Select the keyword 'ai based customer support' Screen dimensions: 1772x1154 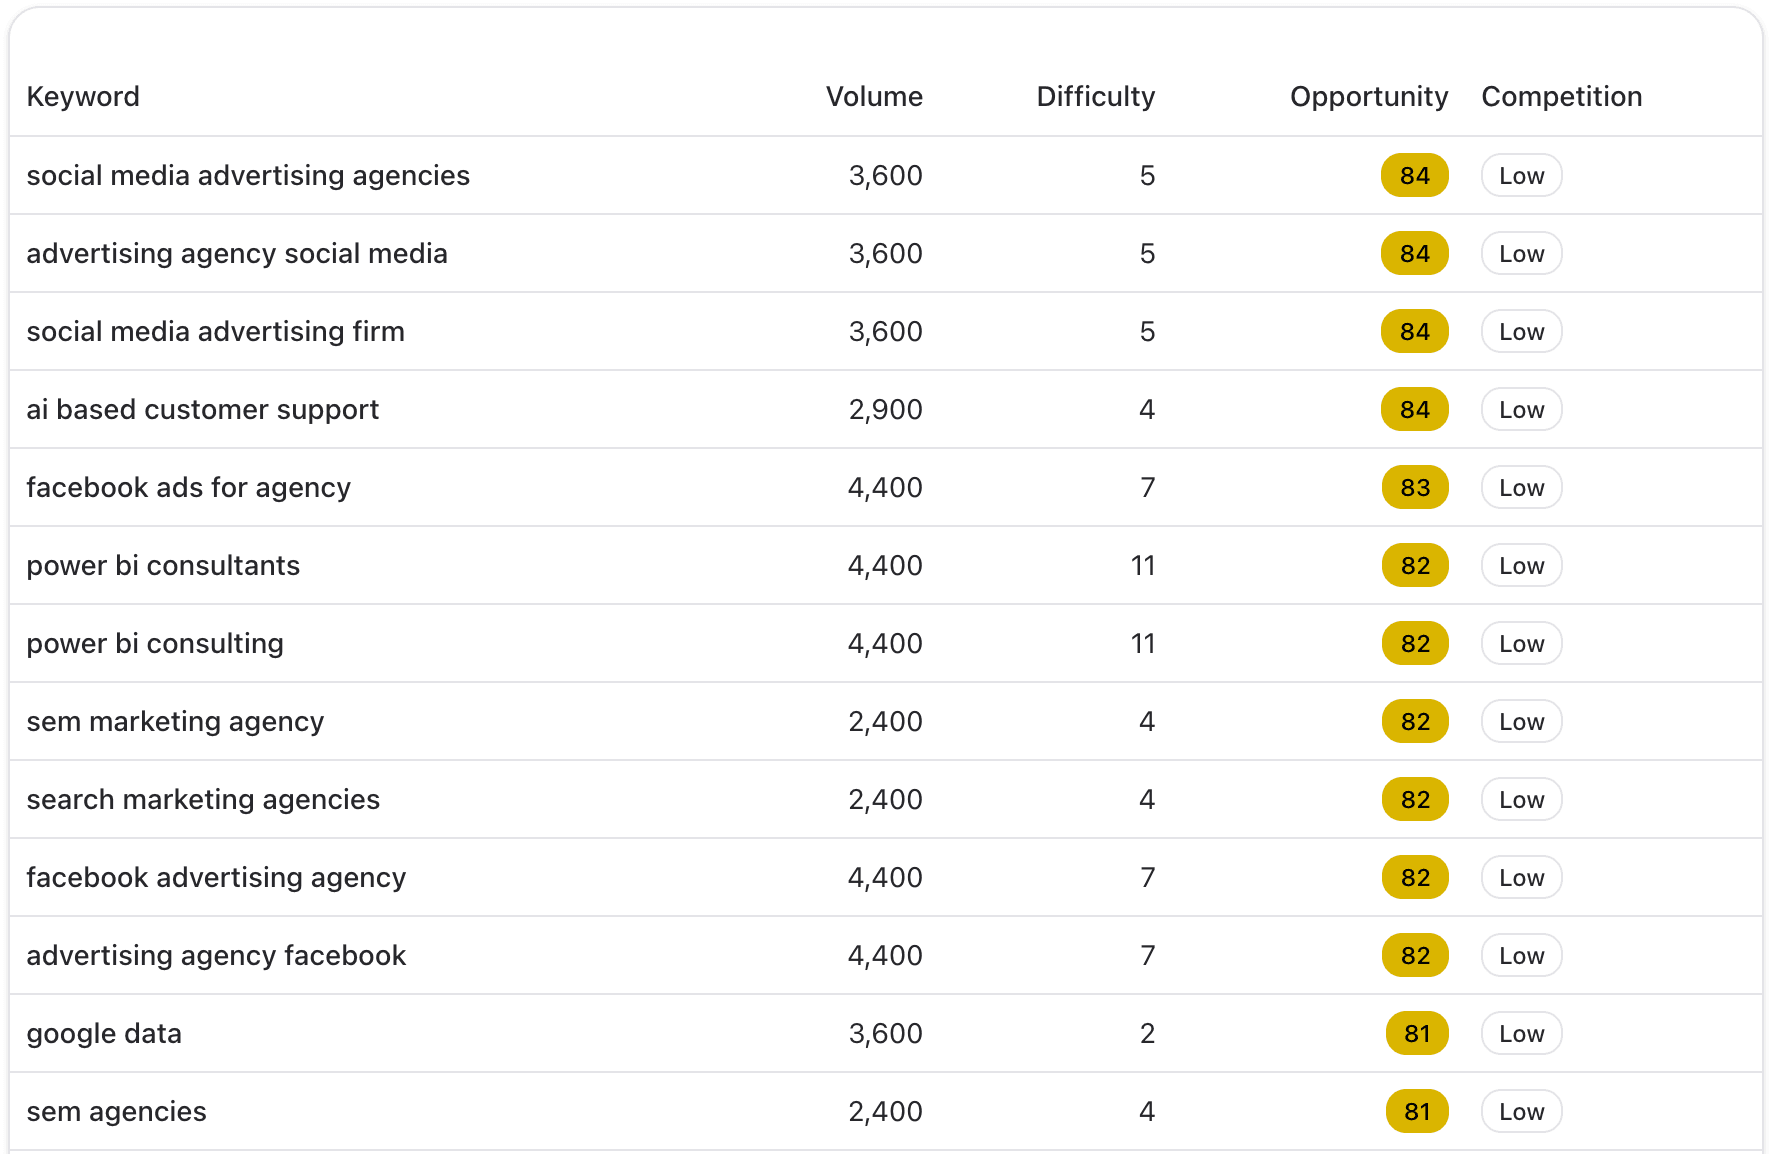(x=203, y=409)
